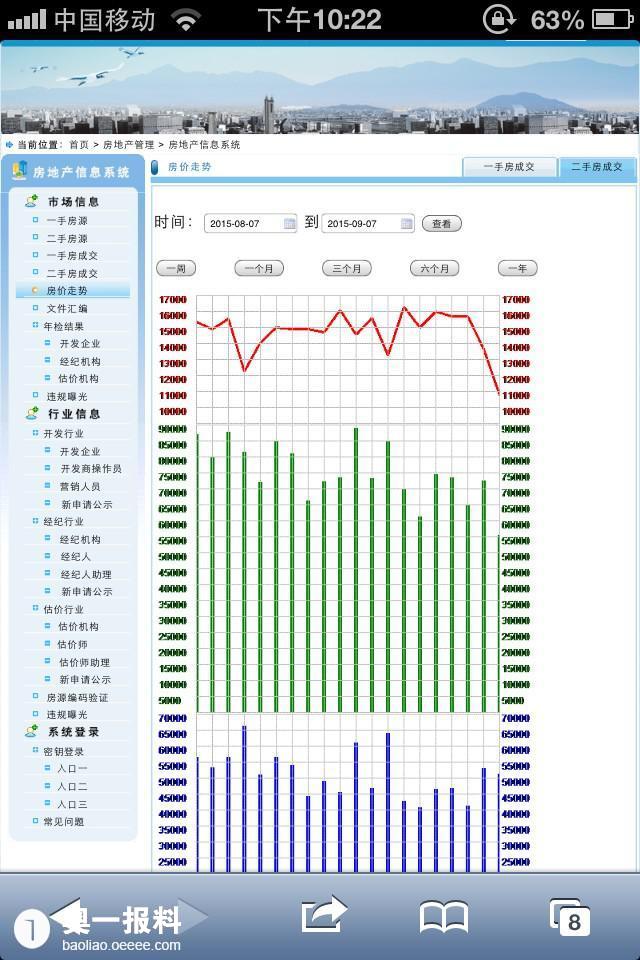
Task: Click the 系统登录 section header icon
Action: click(x=32, y=731)
